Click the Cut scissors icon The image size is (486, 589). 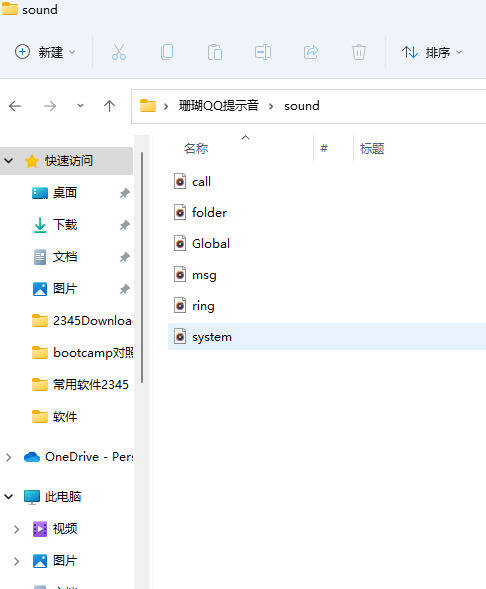[x=119, y=52]
